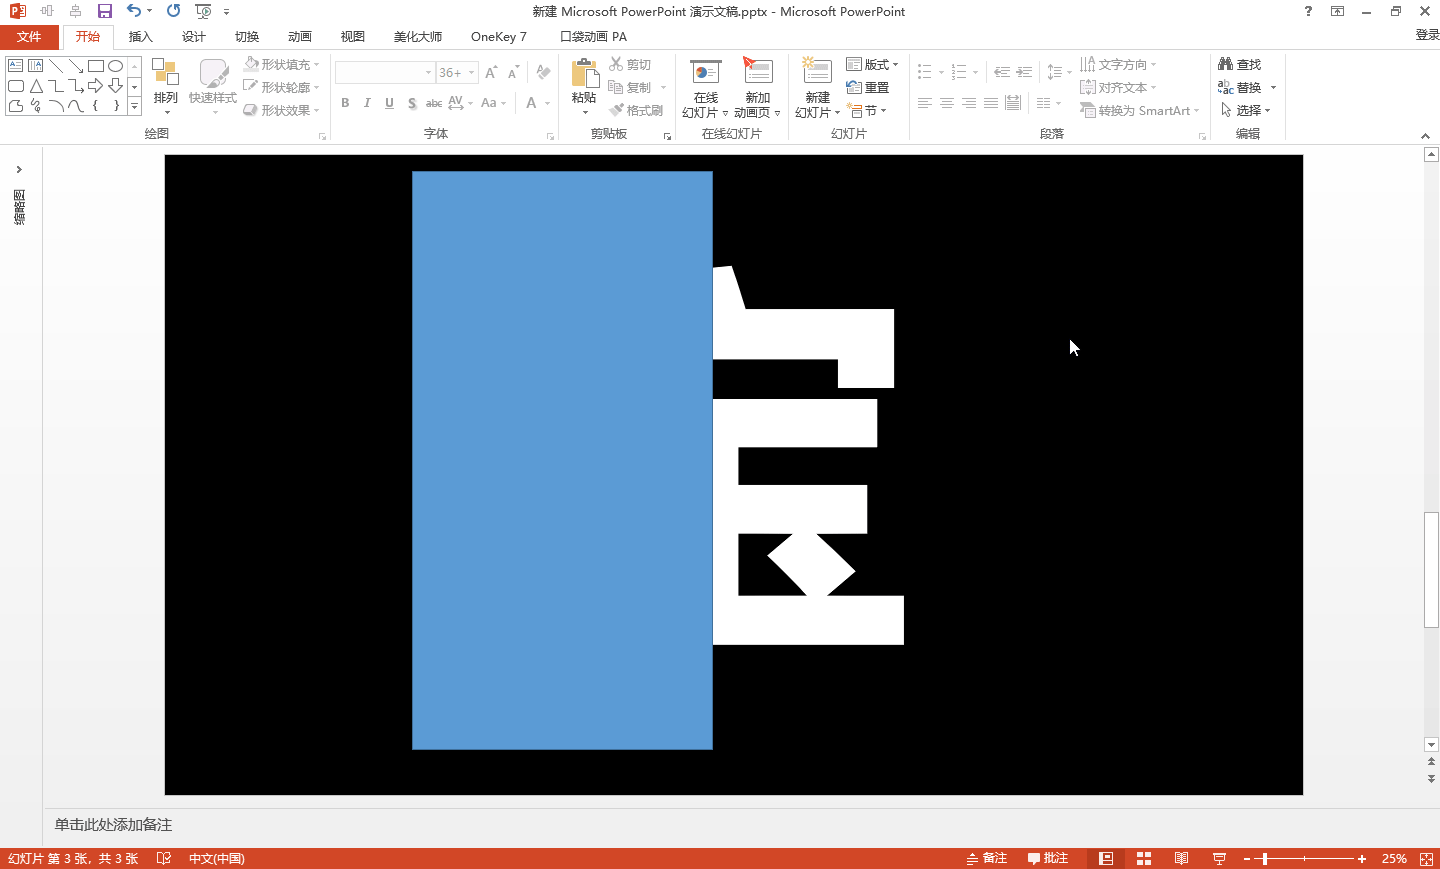Image resolution: width=1440 pixels, height=869 pixels.
Task: Redo using the repeat arrow icon
Action: click(x=174, y=11)
